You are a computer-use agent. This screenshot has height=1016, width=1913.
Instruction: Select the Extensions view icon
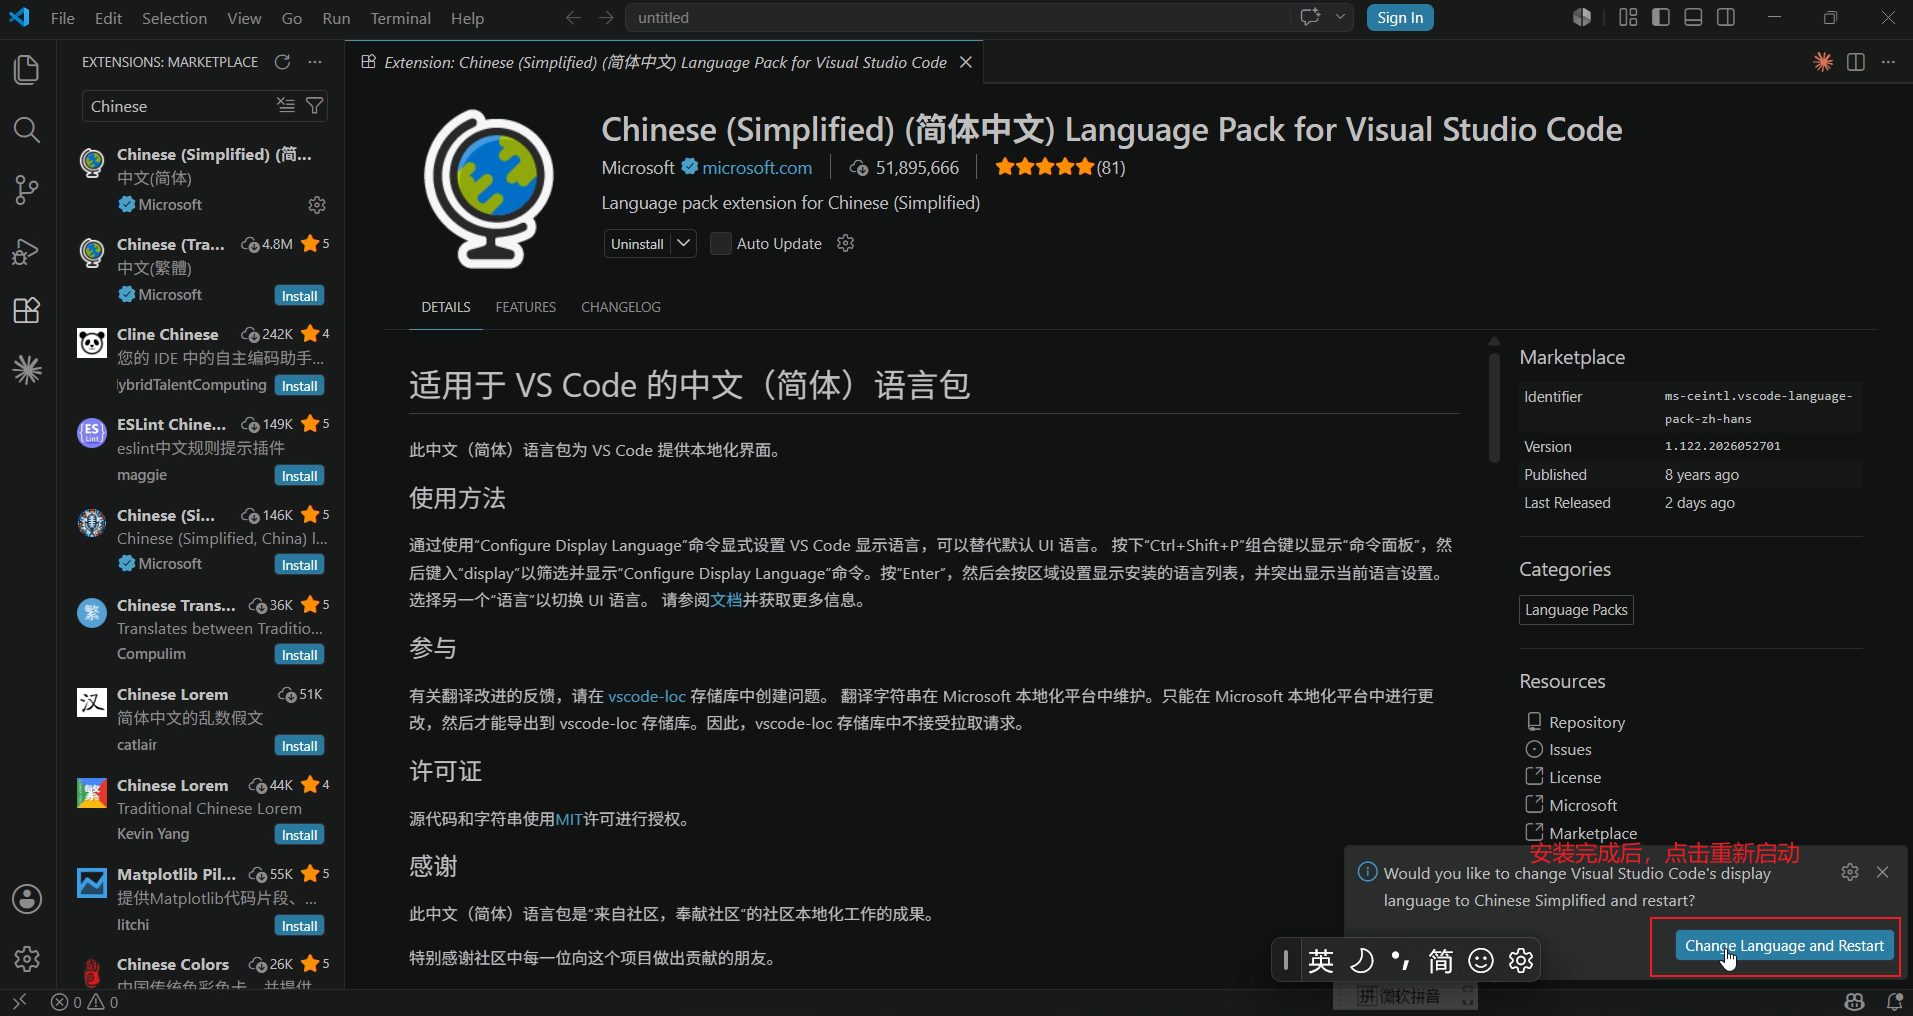[x=27, y=311]
